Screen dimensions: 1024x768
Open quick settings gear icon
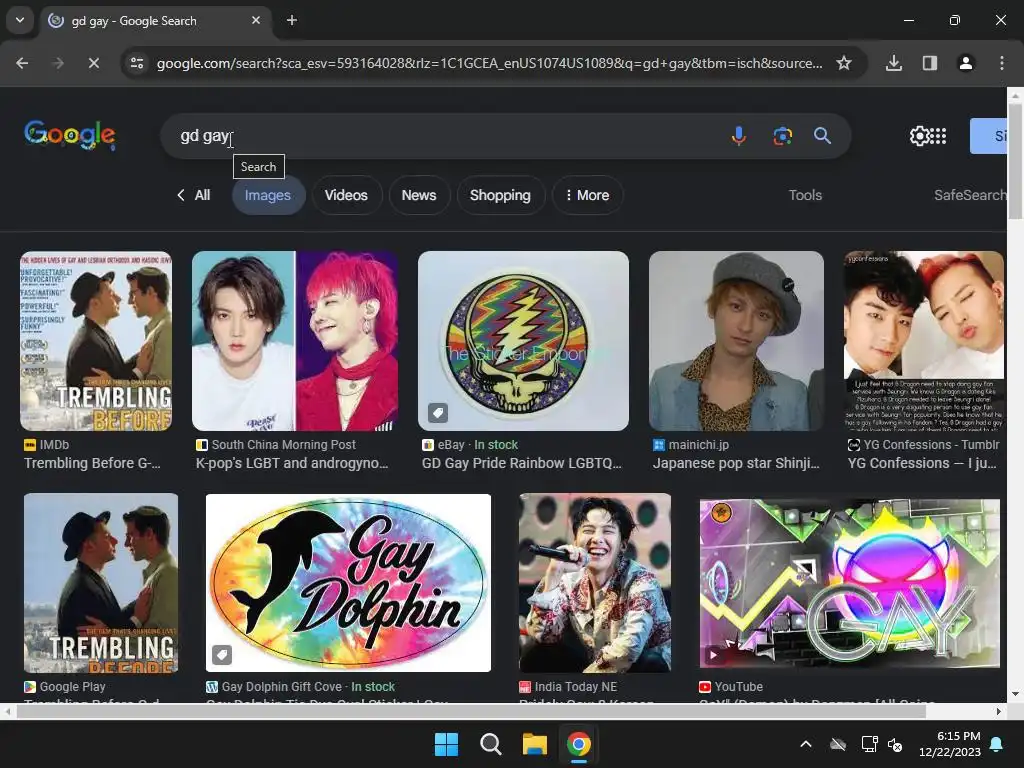coord(920,136)
